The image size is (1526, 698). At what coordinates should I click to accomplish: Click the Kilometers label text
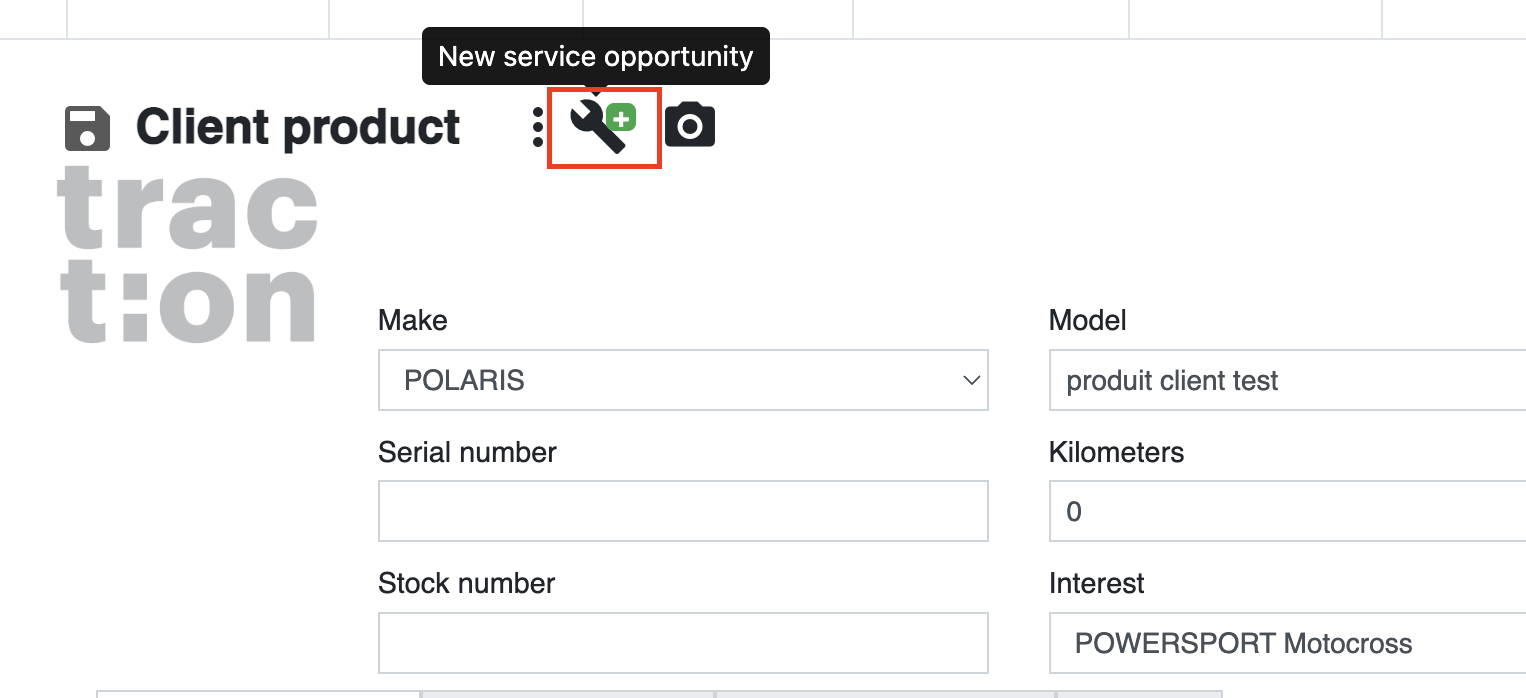click(x=1116, y=452)
